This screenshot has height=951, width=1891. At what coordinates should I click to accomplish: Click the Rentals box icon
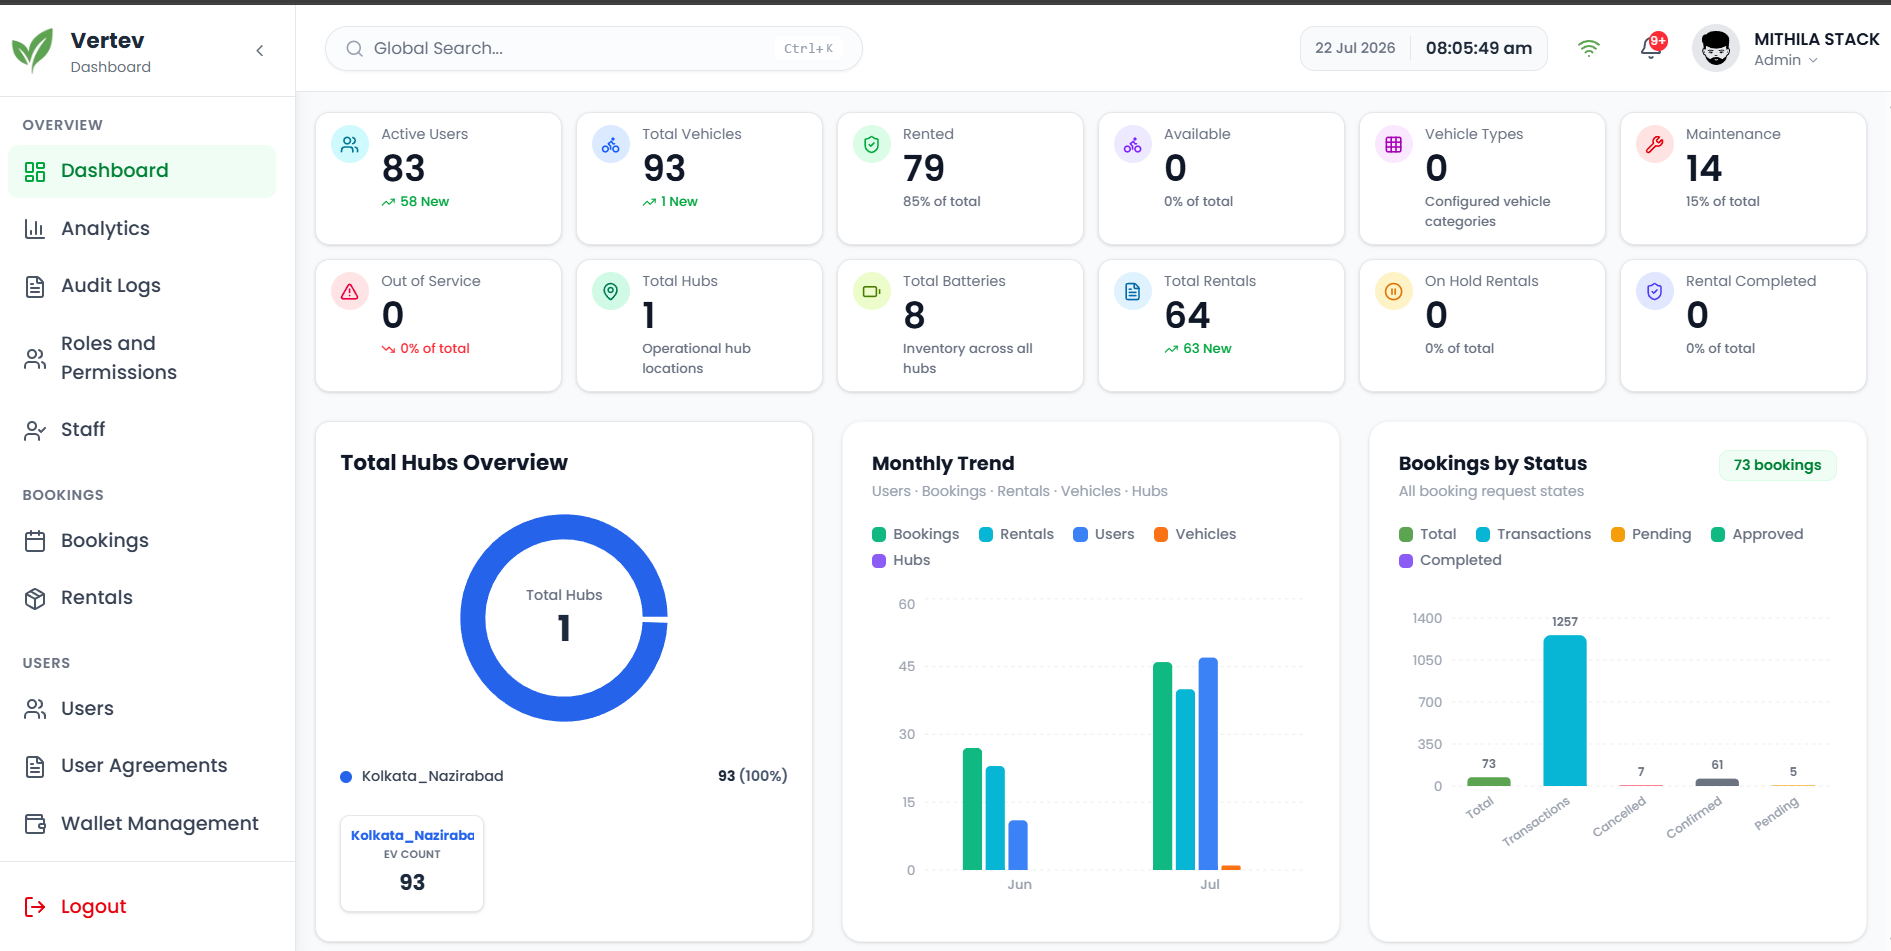pyautogui.click(x=35, y=598)
